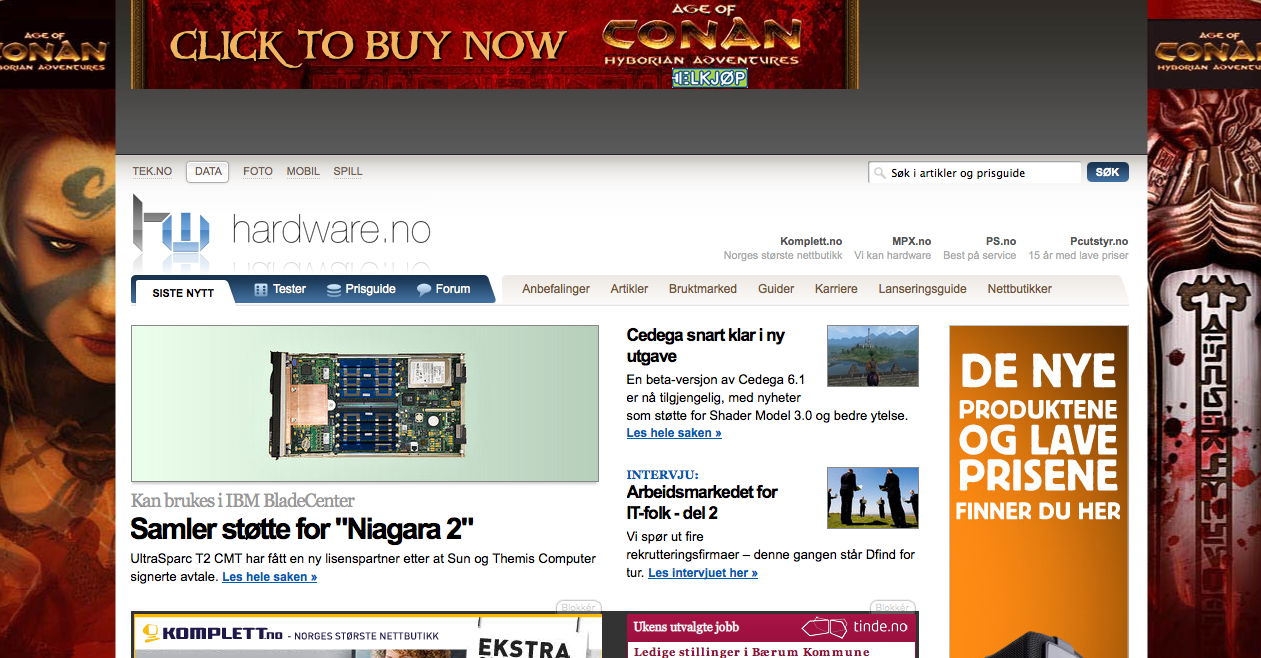Viewport: 1261px width, 658px height.
Task: Click the tinde.no logo icon
Action: (x=824, y=628)
